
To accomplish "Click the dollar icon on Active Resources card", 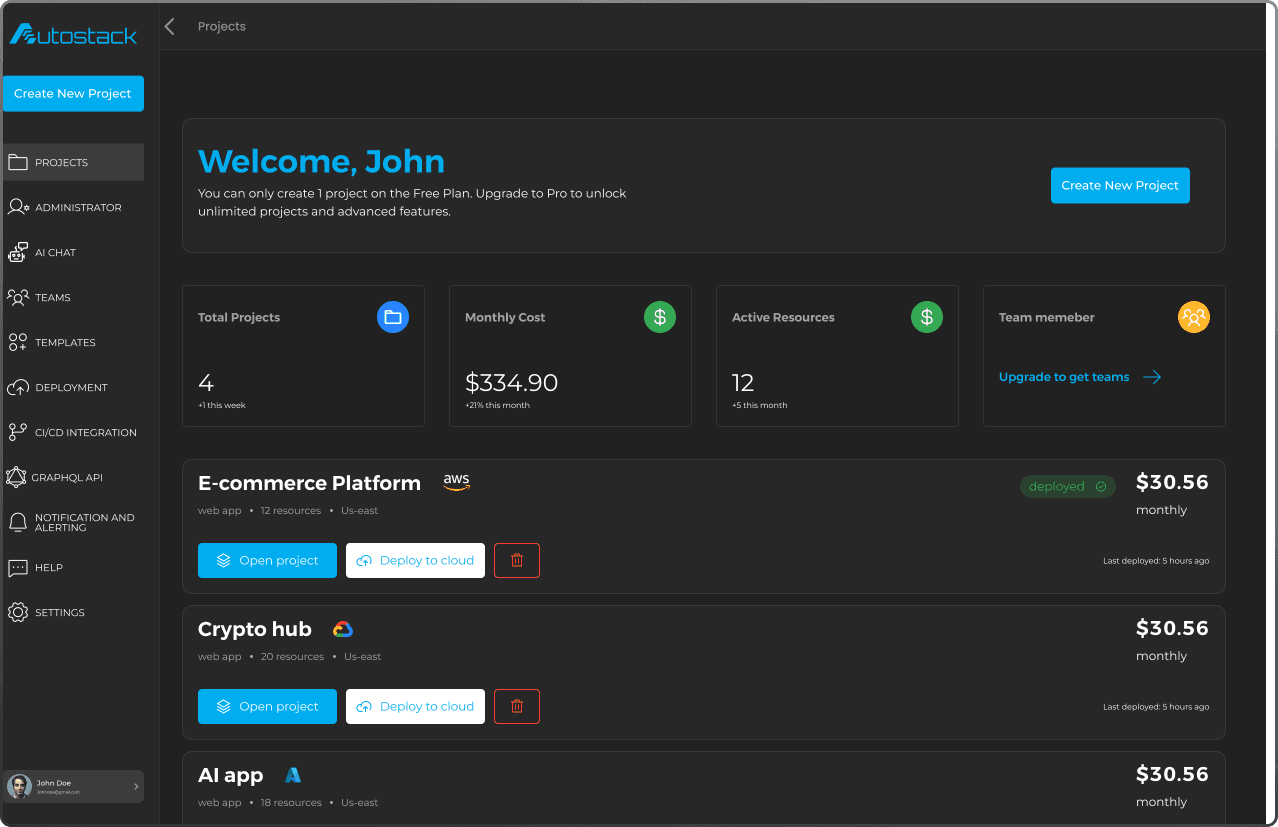I will click(x=927, y=317).
